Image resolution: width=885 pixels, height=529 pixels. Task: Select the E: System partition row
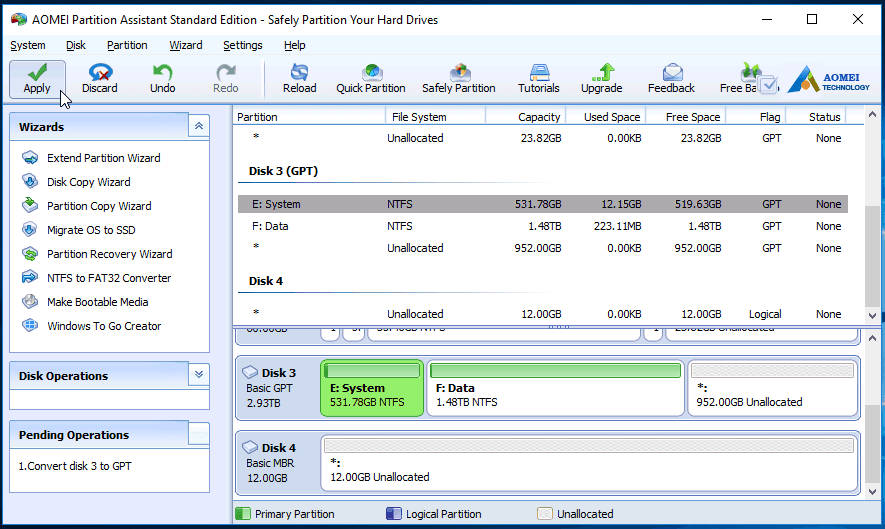tap(543, 204)
